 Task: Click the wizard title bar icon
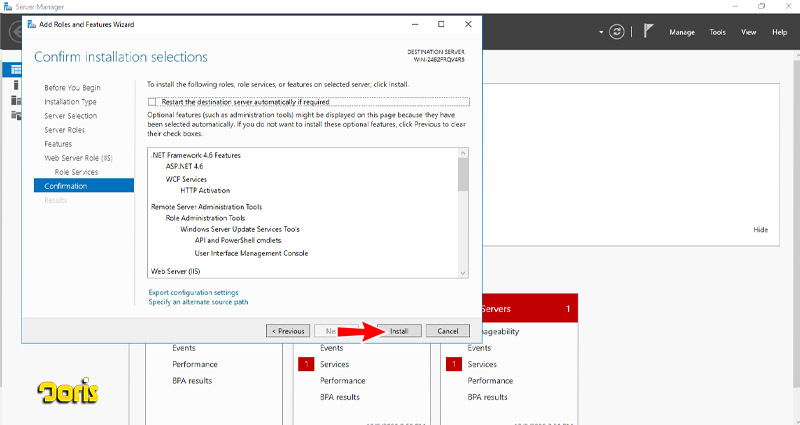(x=32, y=24)
